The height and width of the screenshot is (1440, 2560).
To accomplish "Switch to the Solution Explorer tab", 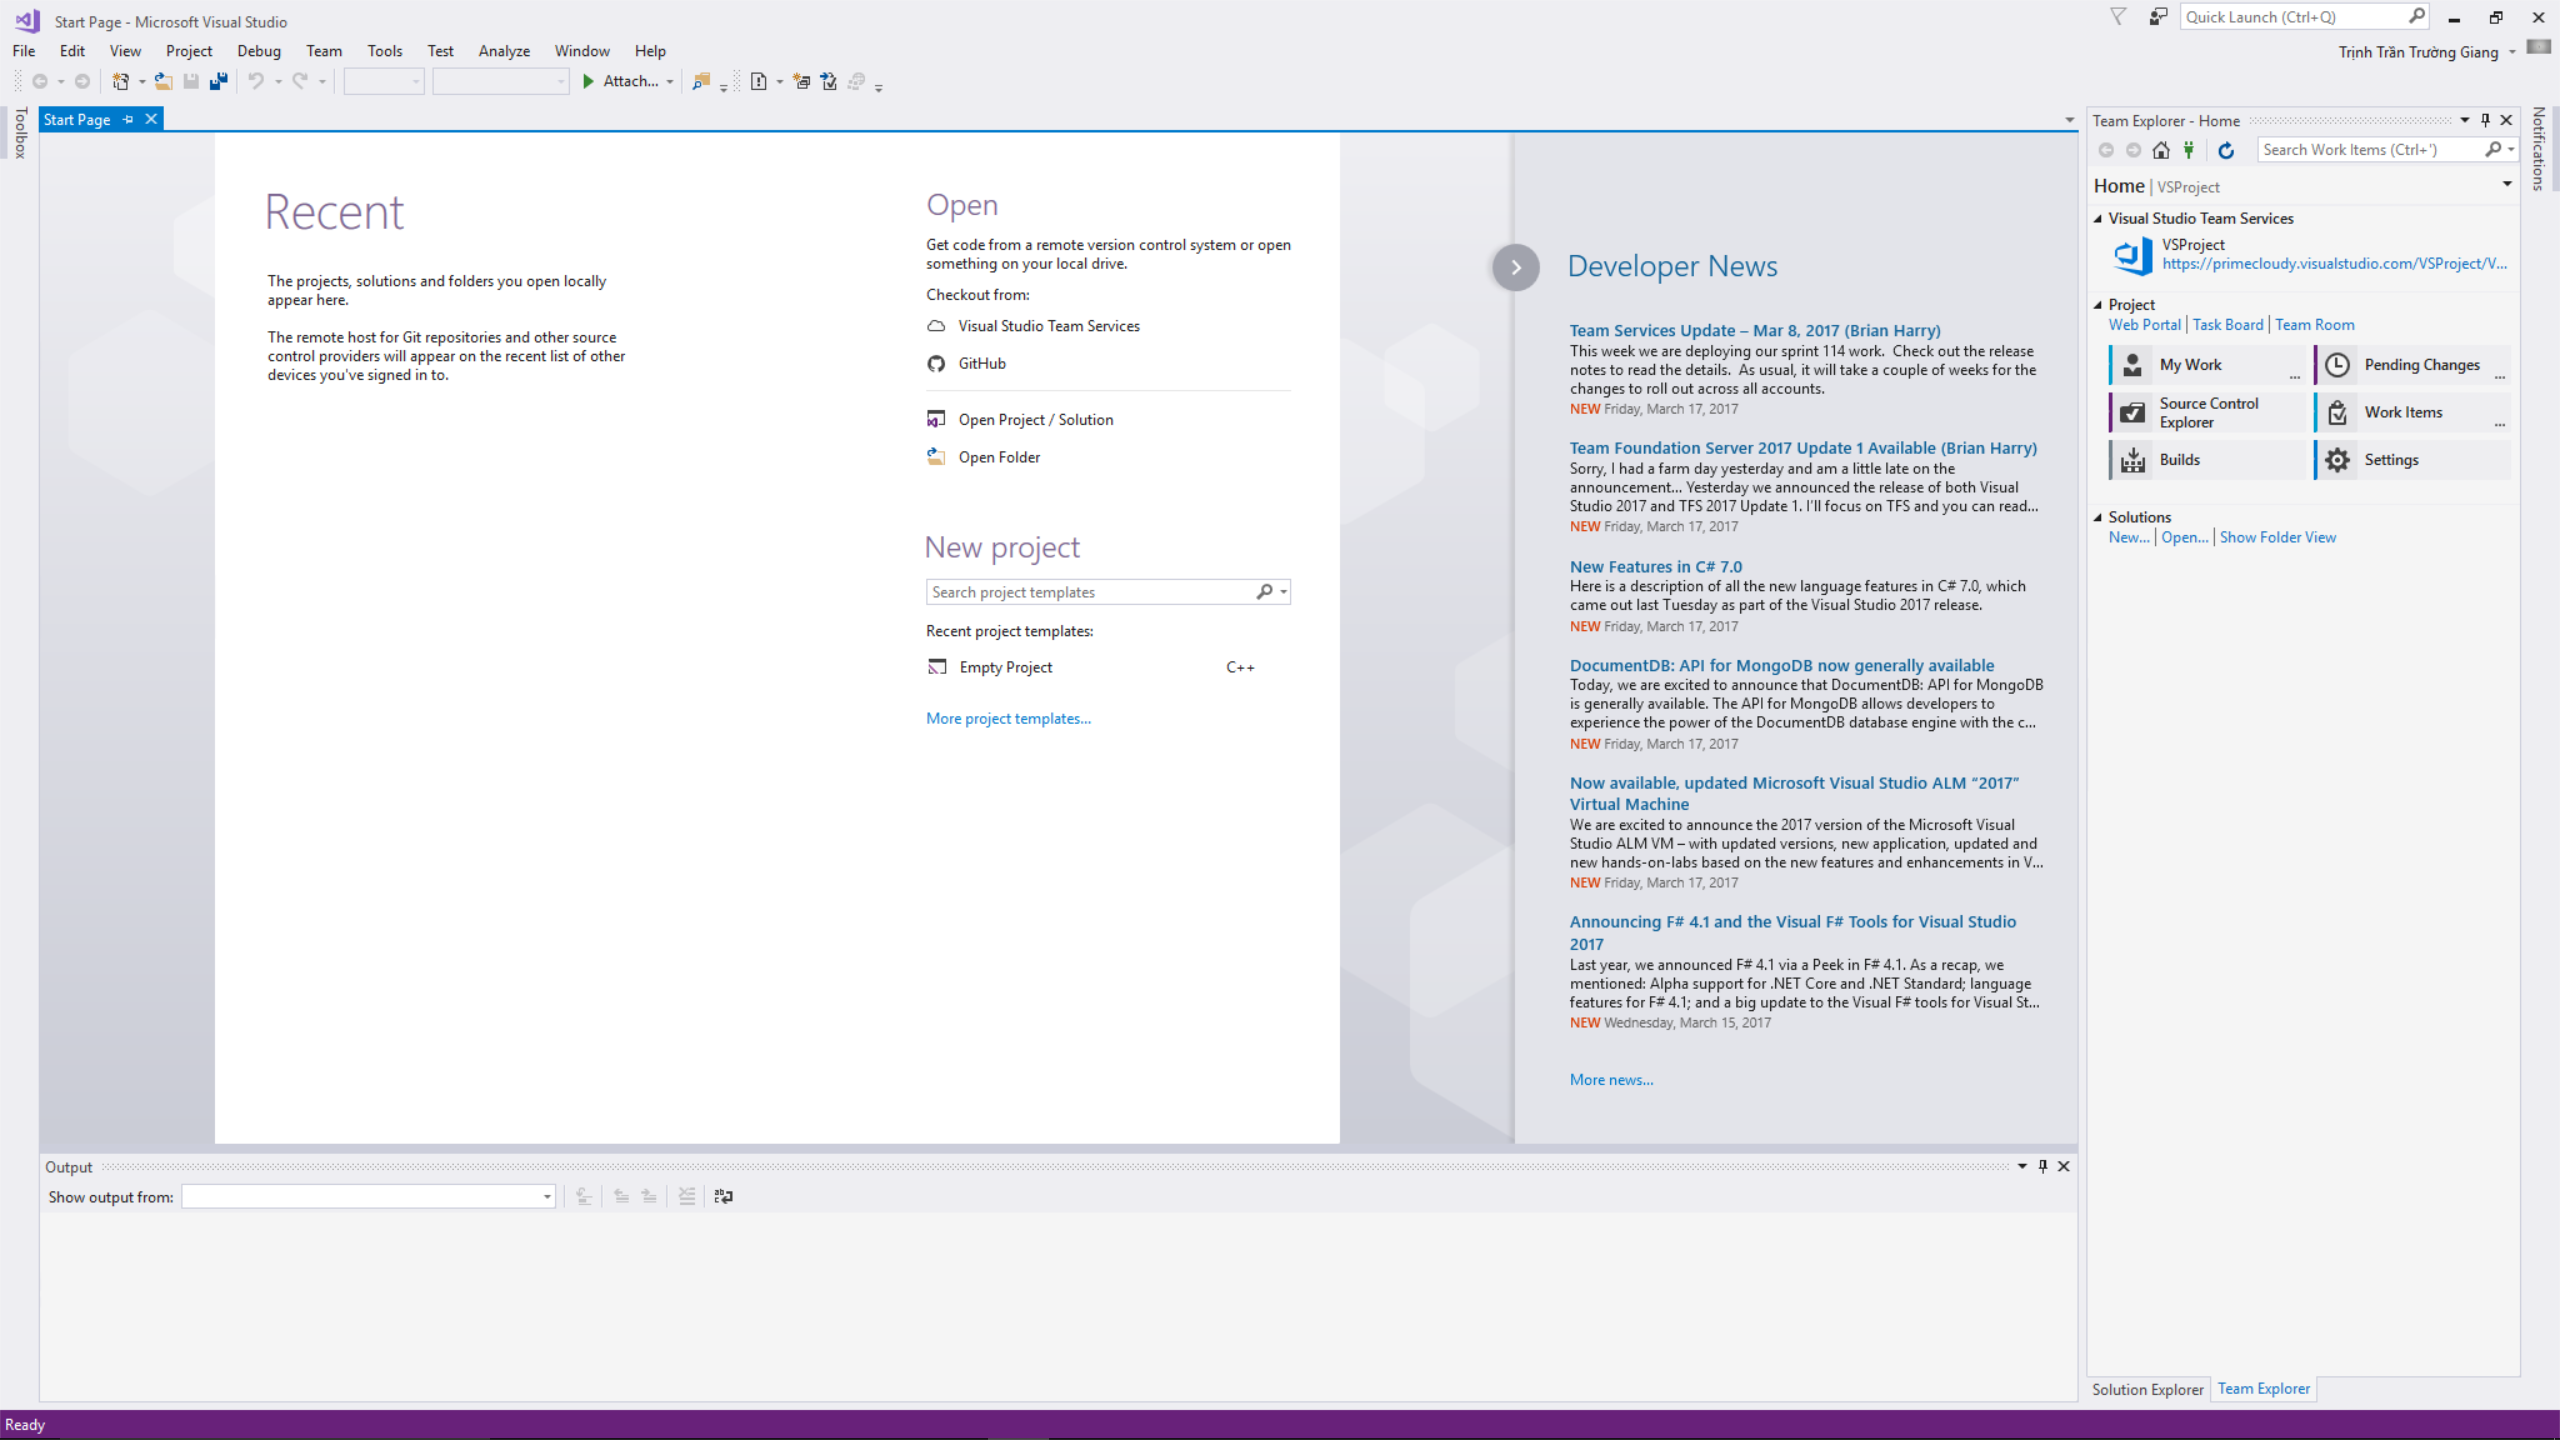I will tap(2147, 1389).
